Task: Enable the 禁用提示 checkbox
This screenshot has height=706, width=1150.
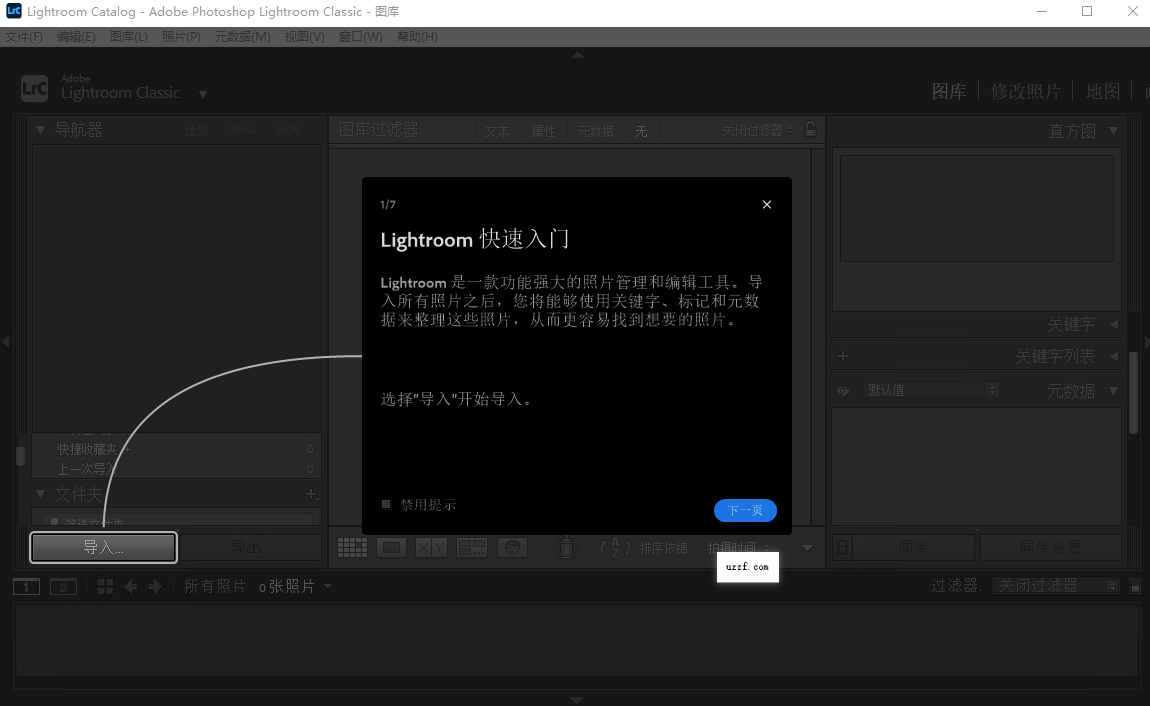Action: [386, 504]
